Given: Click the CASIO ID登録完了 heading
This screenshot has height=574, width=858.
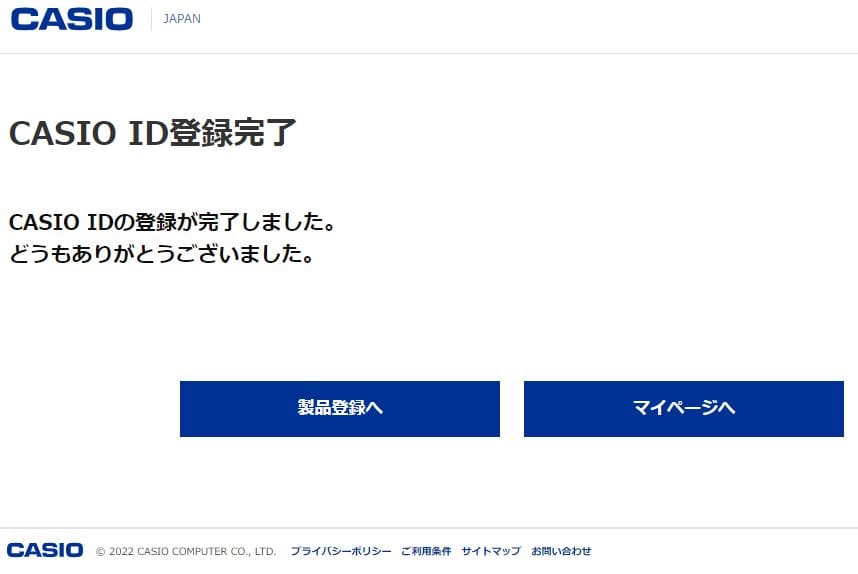Looking at the screenshot, I should pos(153,133).
